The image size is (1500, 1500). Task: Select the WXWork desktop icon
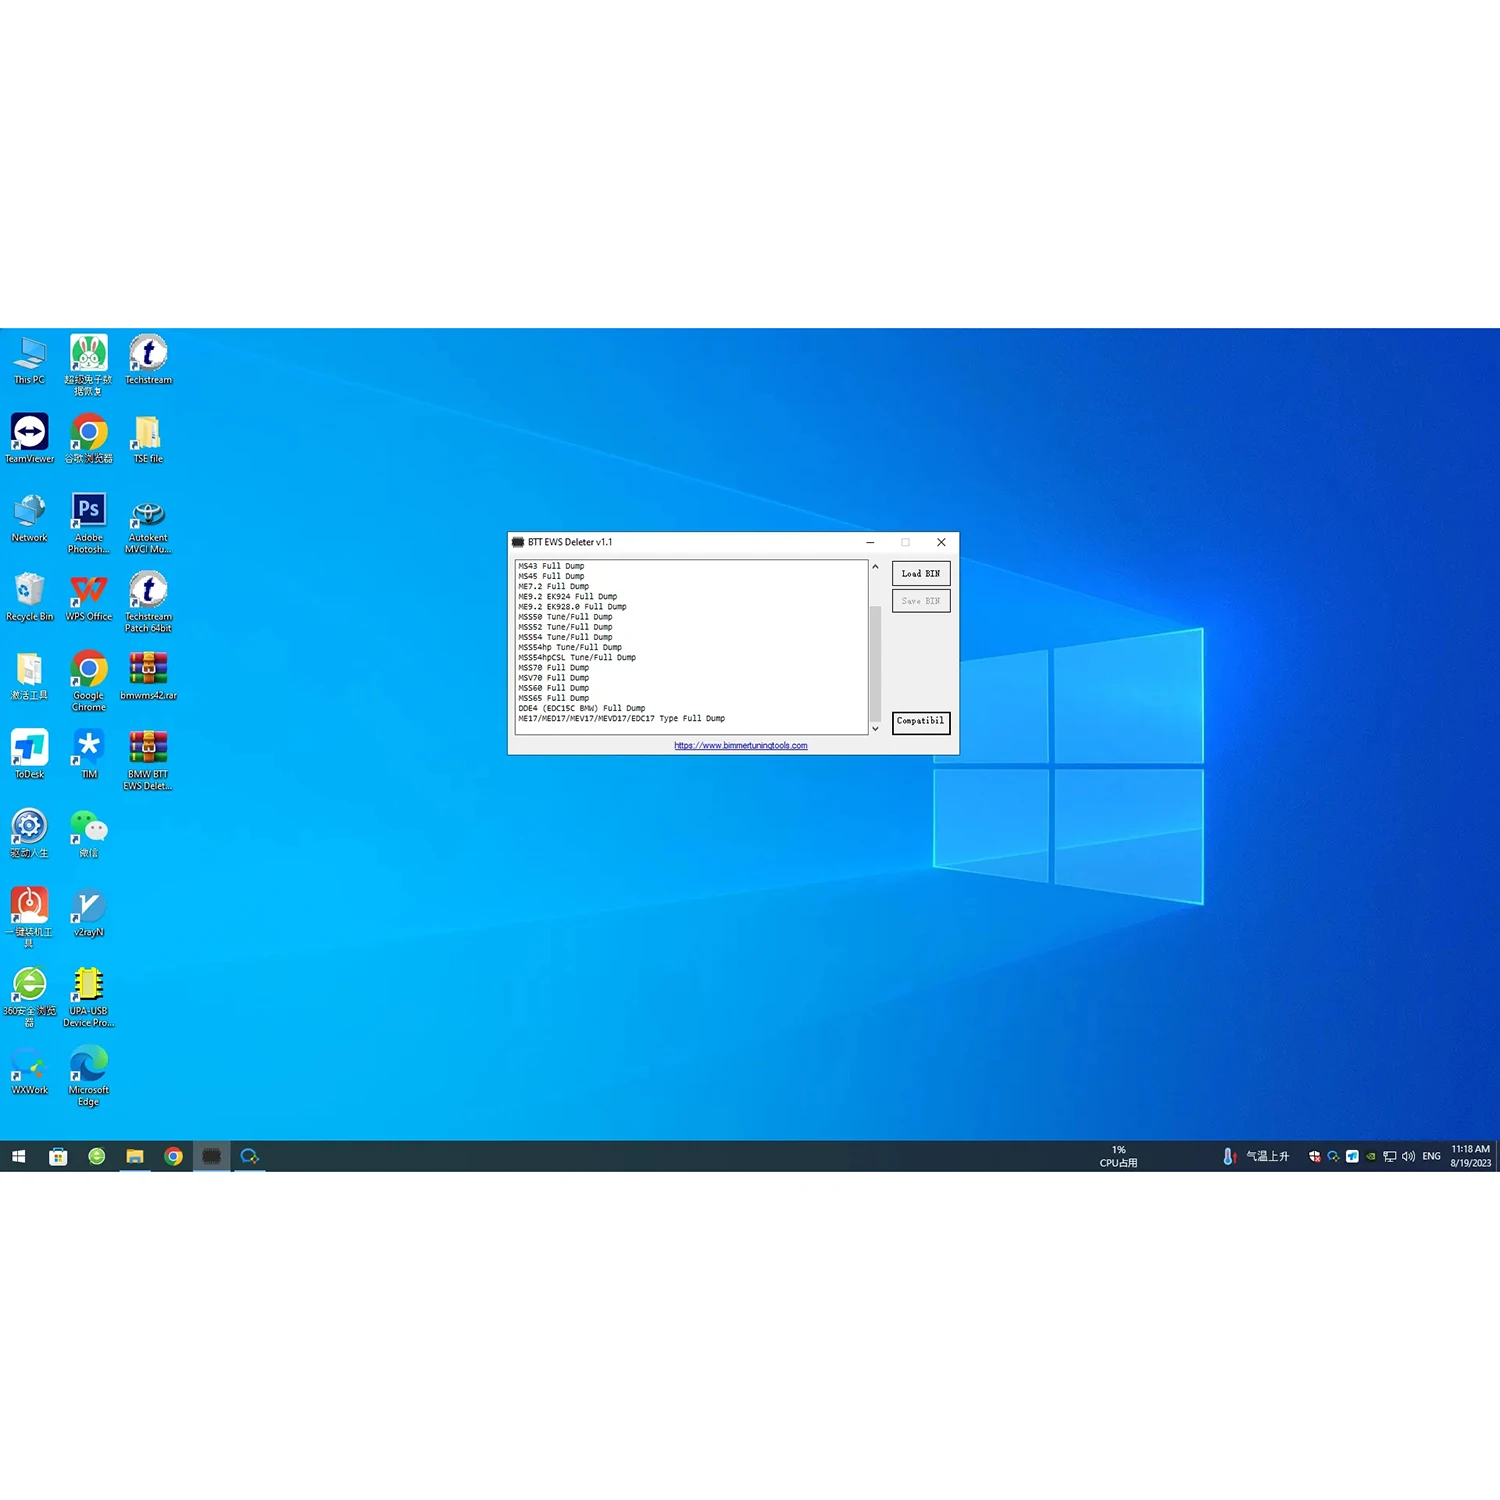tap(30, 1071)
